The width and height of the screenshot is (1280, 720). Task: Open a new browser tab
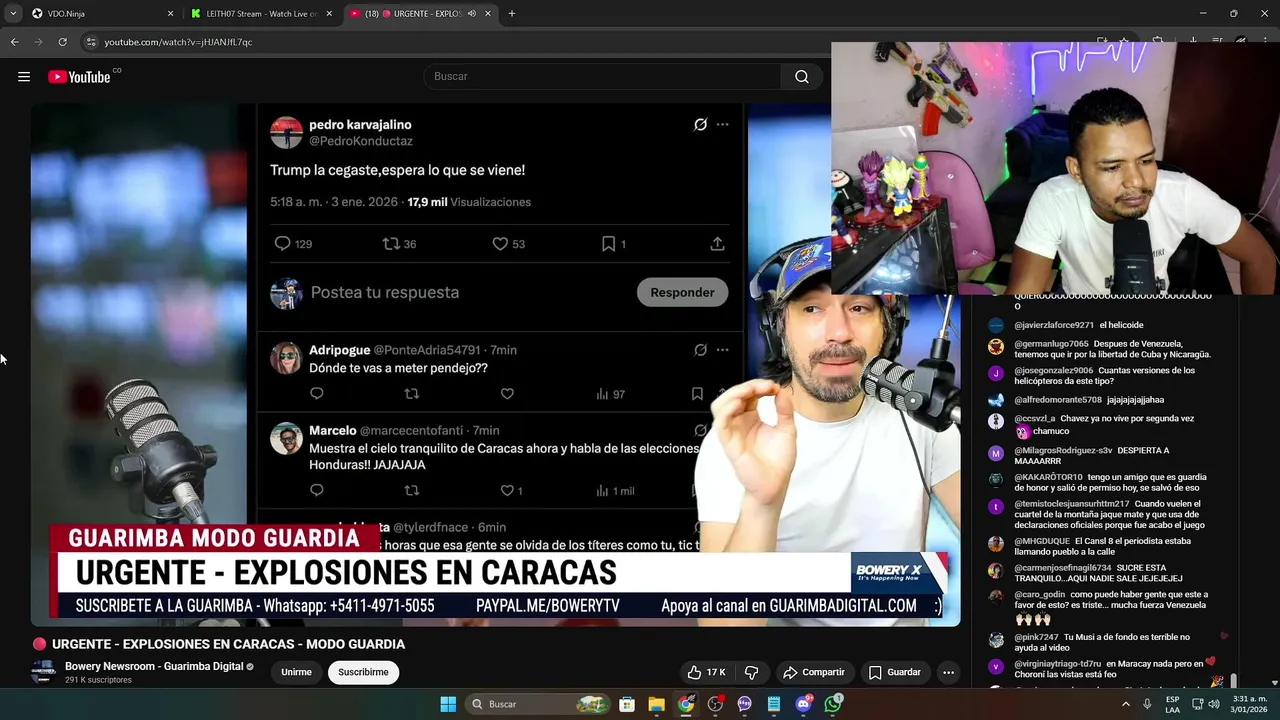(x=512, y=14)
